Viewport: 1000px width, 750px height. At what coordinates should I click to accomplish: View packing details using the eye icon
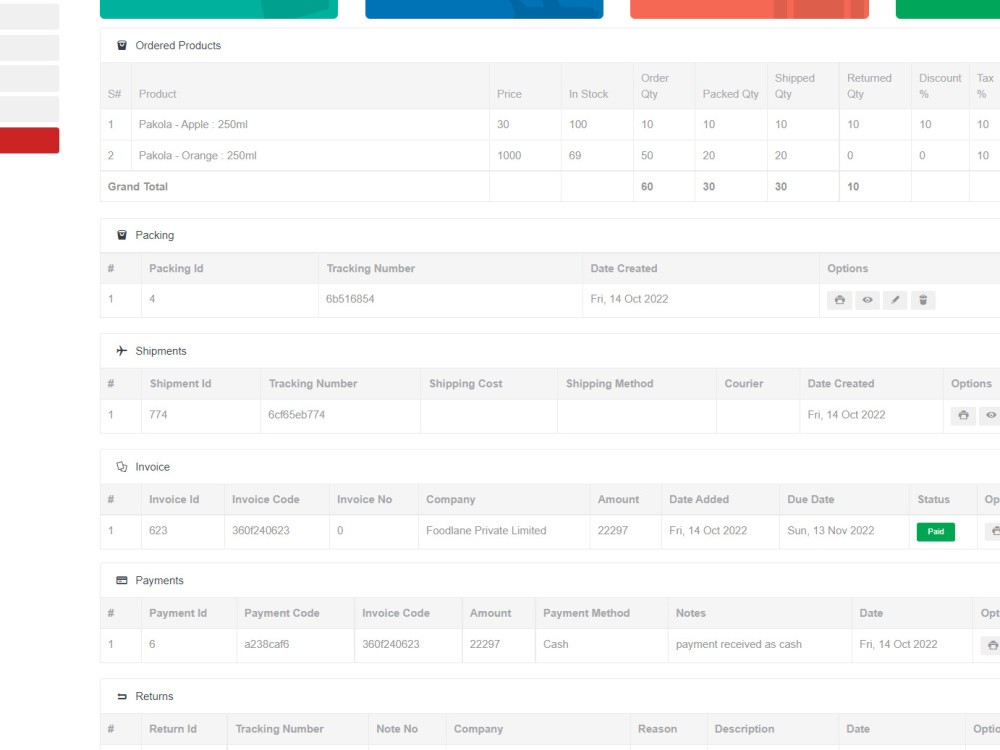pyautogui.click(x=867, y=300)
